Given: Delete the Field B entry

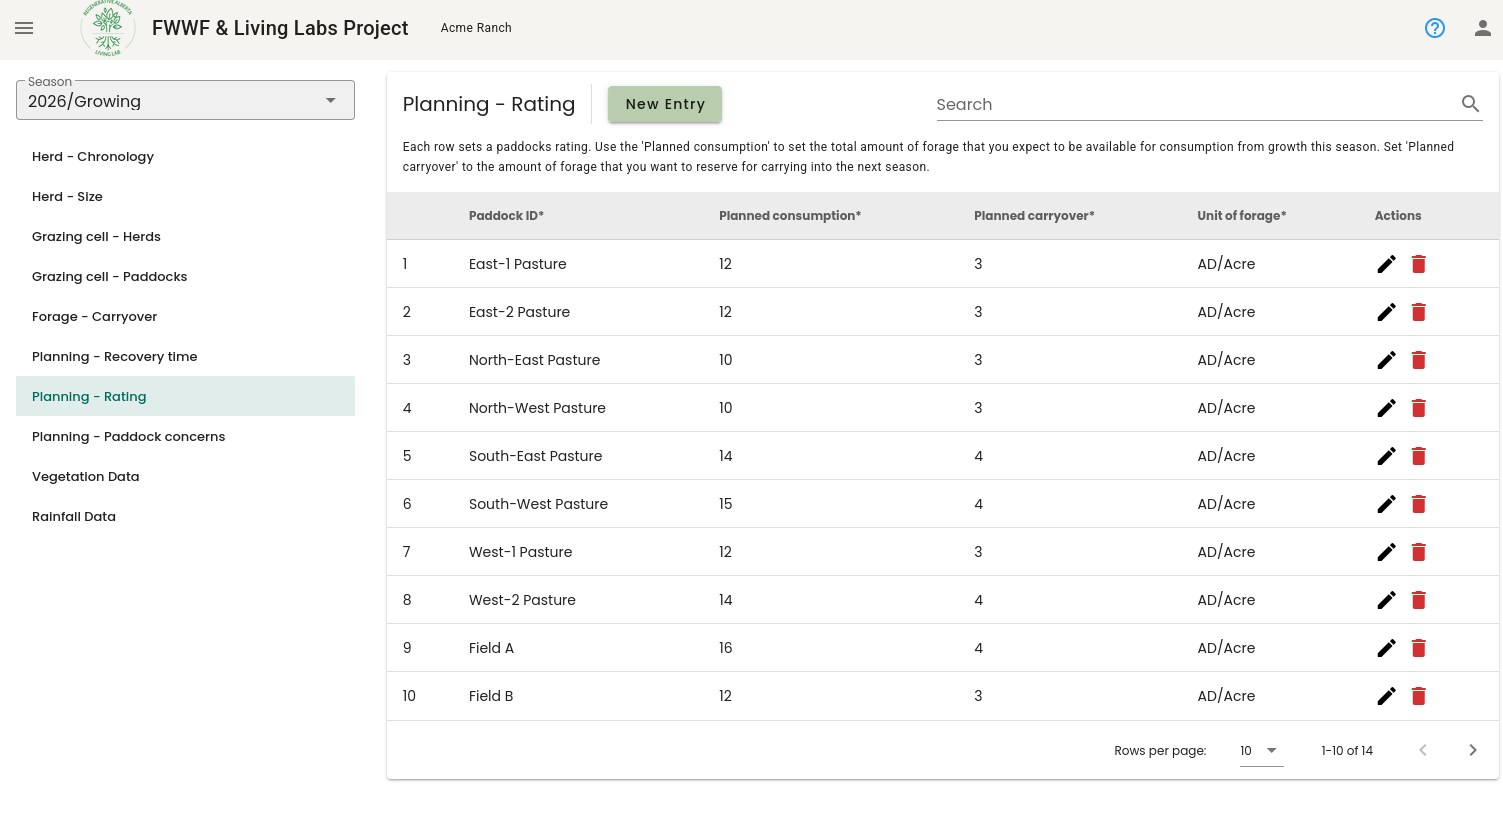Looking at the screenshot, I should click(1418, 696).
